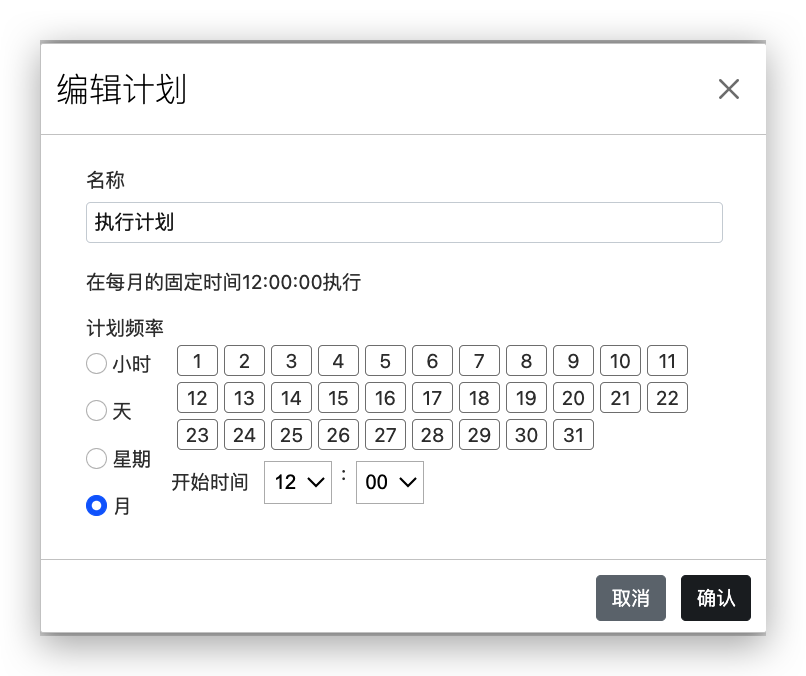Open the start hour dropdown showing 12

point(298,482)
